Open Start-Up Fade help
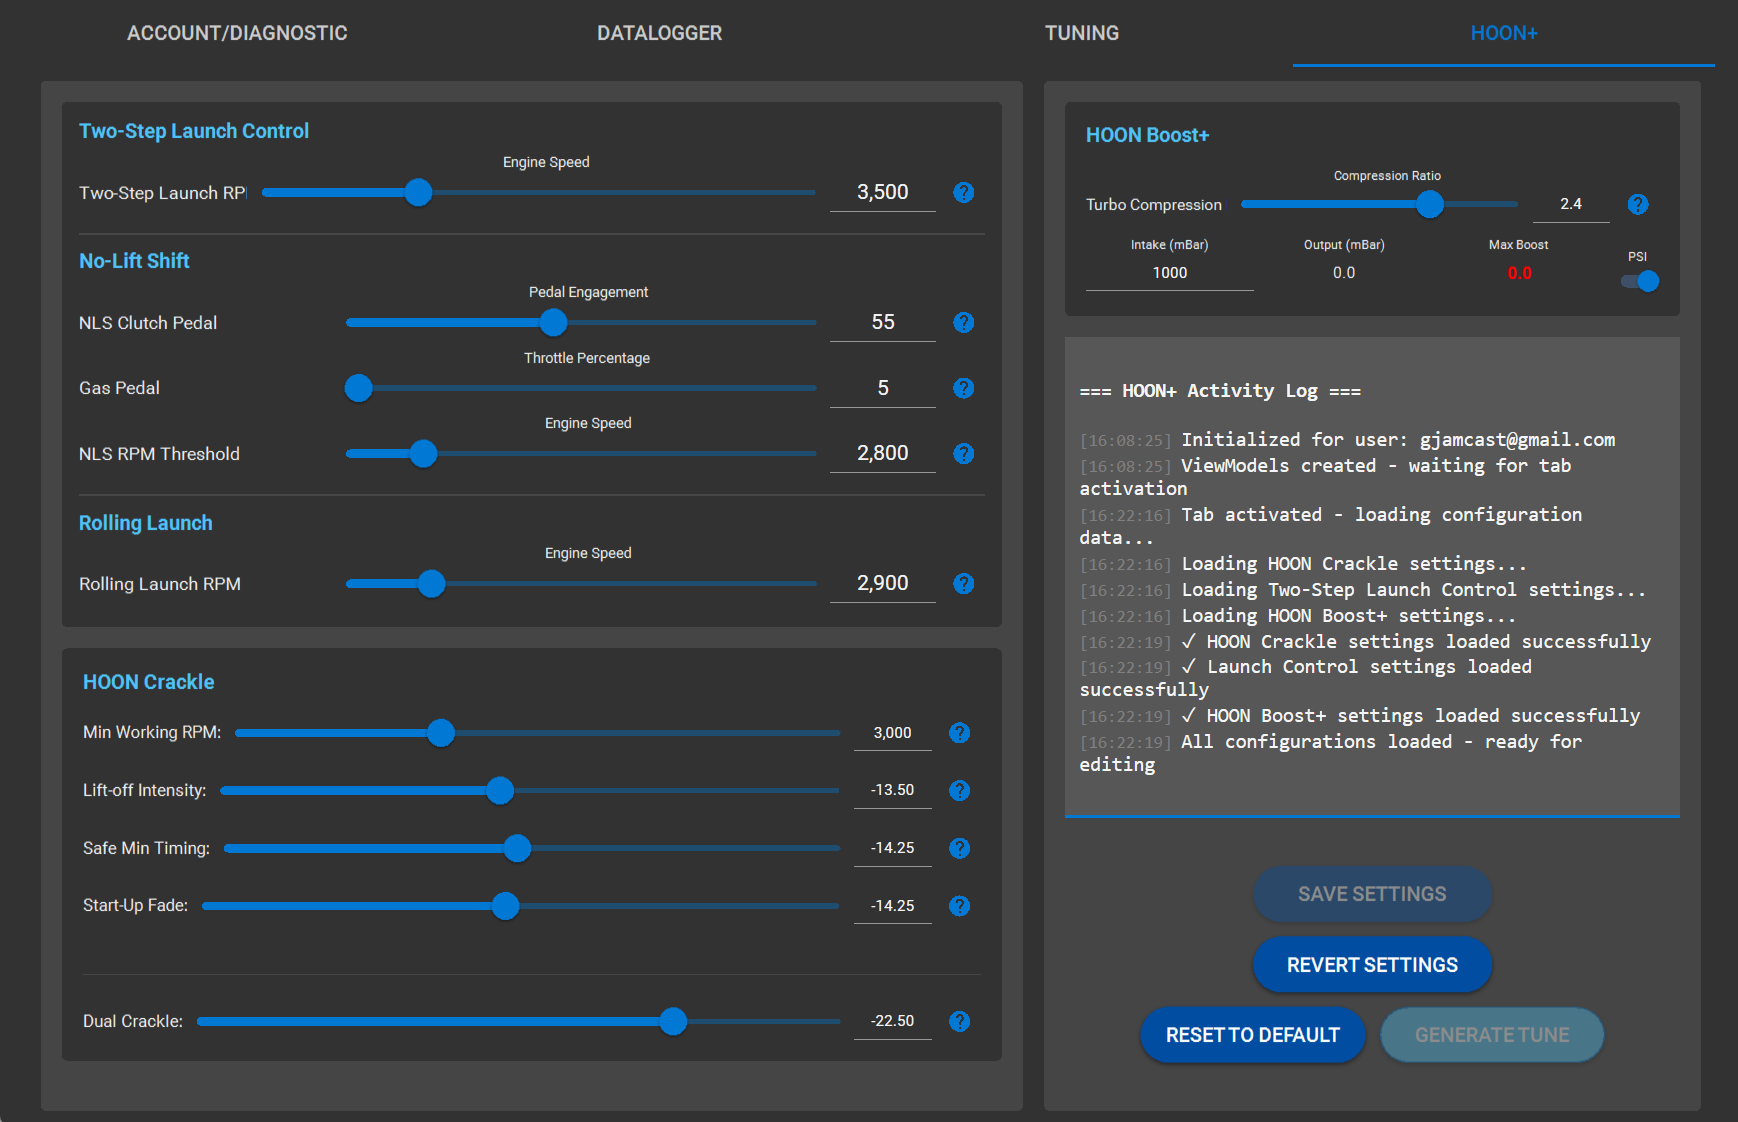The height and width of the screenshot is (1122, 1738). [959, 906]
